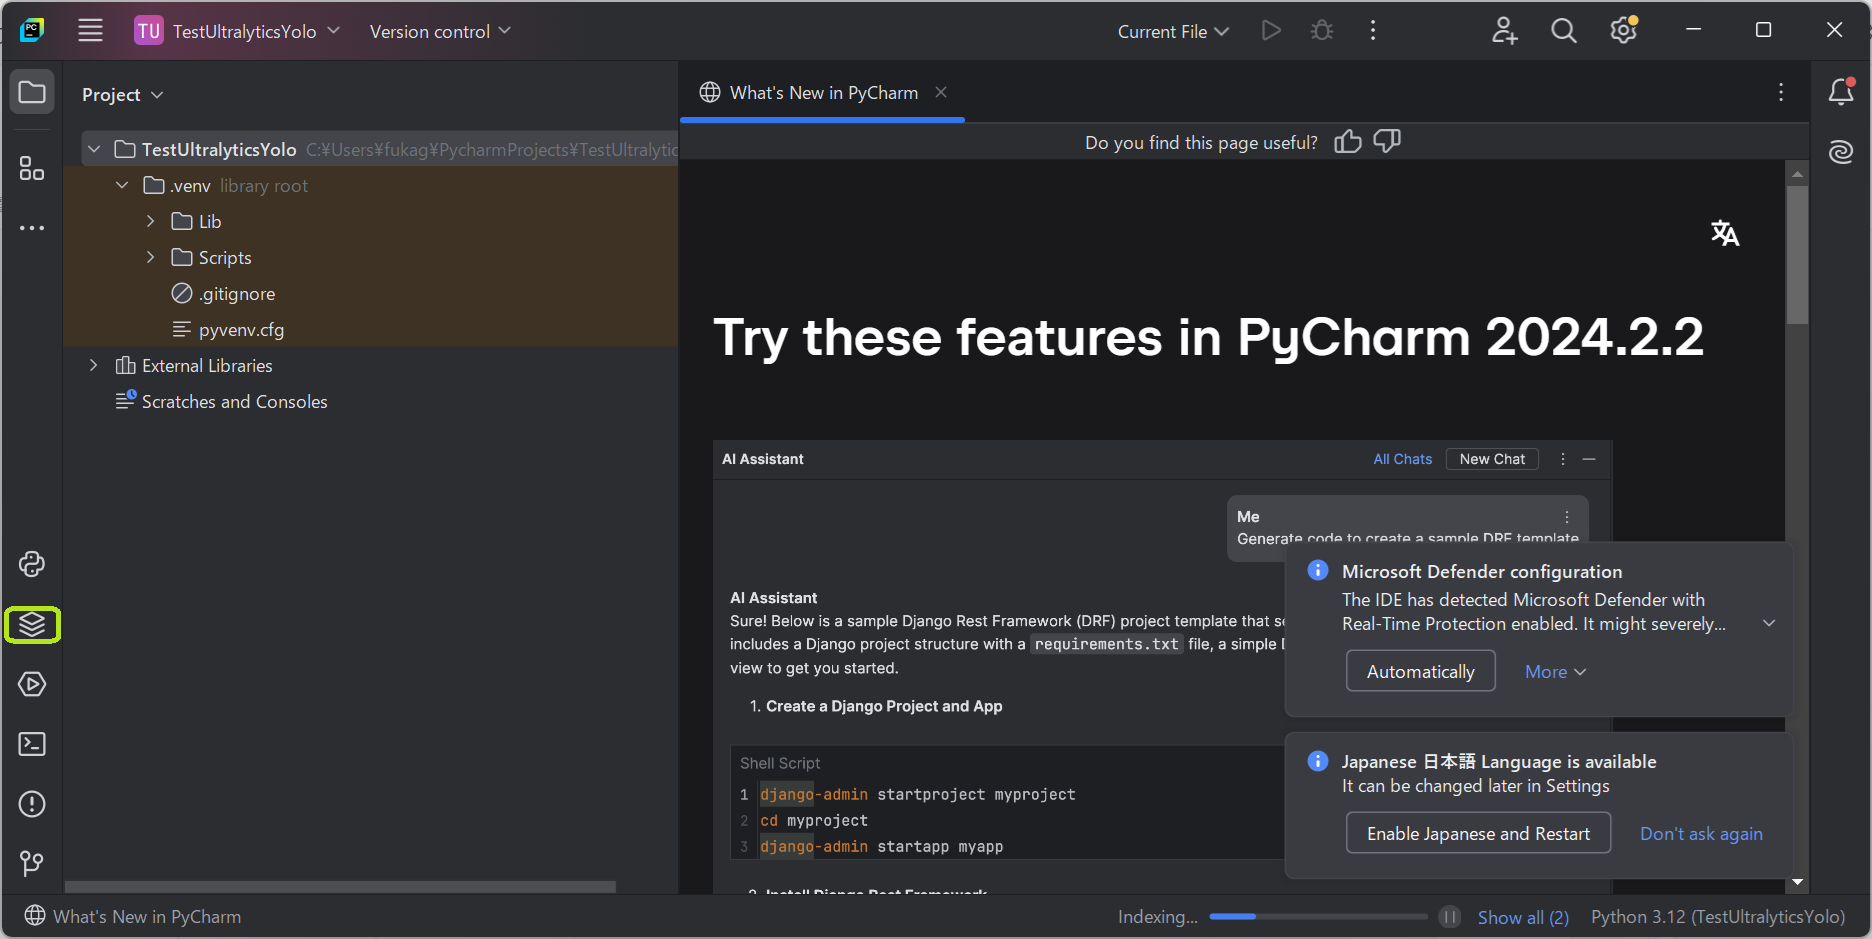Viewport: 1872px width, 939px height.
Task: Click Don't ask again link
Action: click(1701, 834)
